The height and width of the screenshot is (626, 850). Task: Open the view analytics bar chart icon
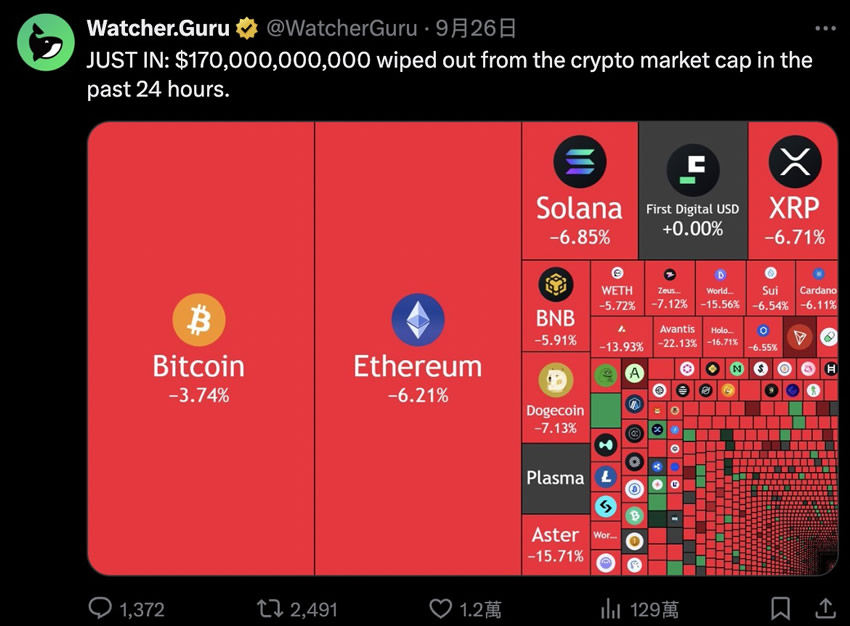point(610,609)
